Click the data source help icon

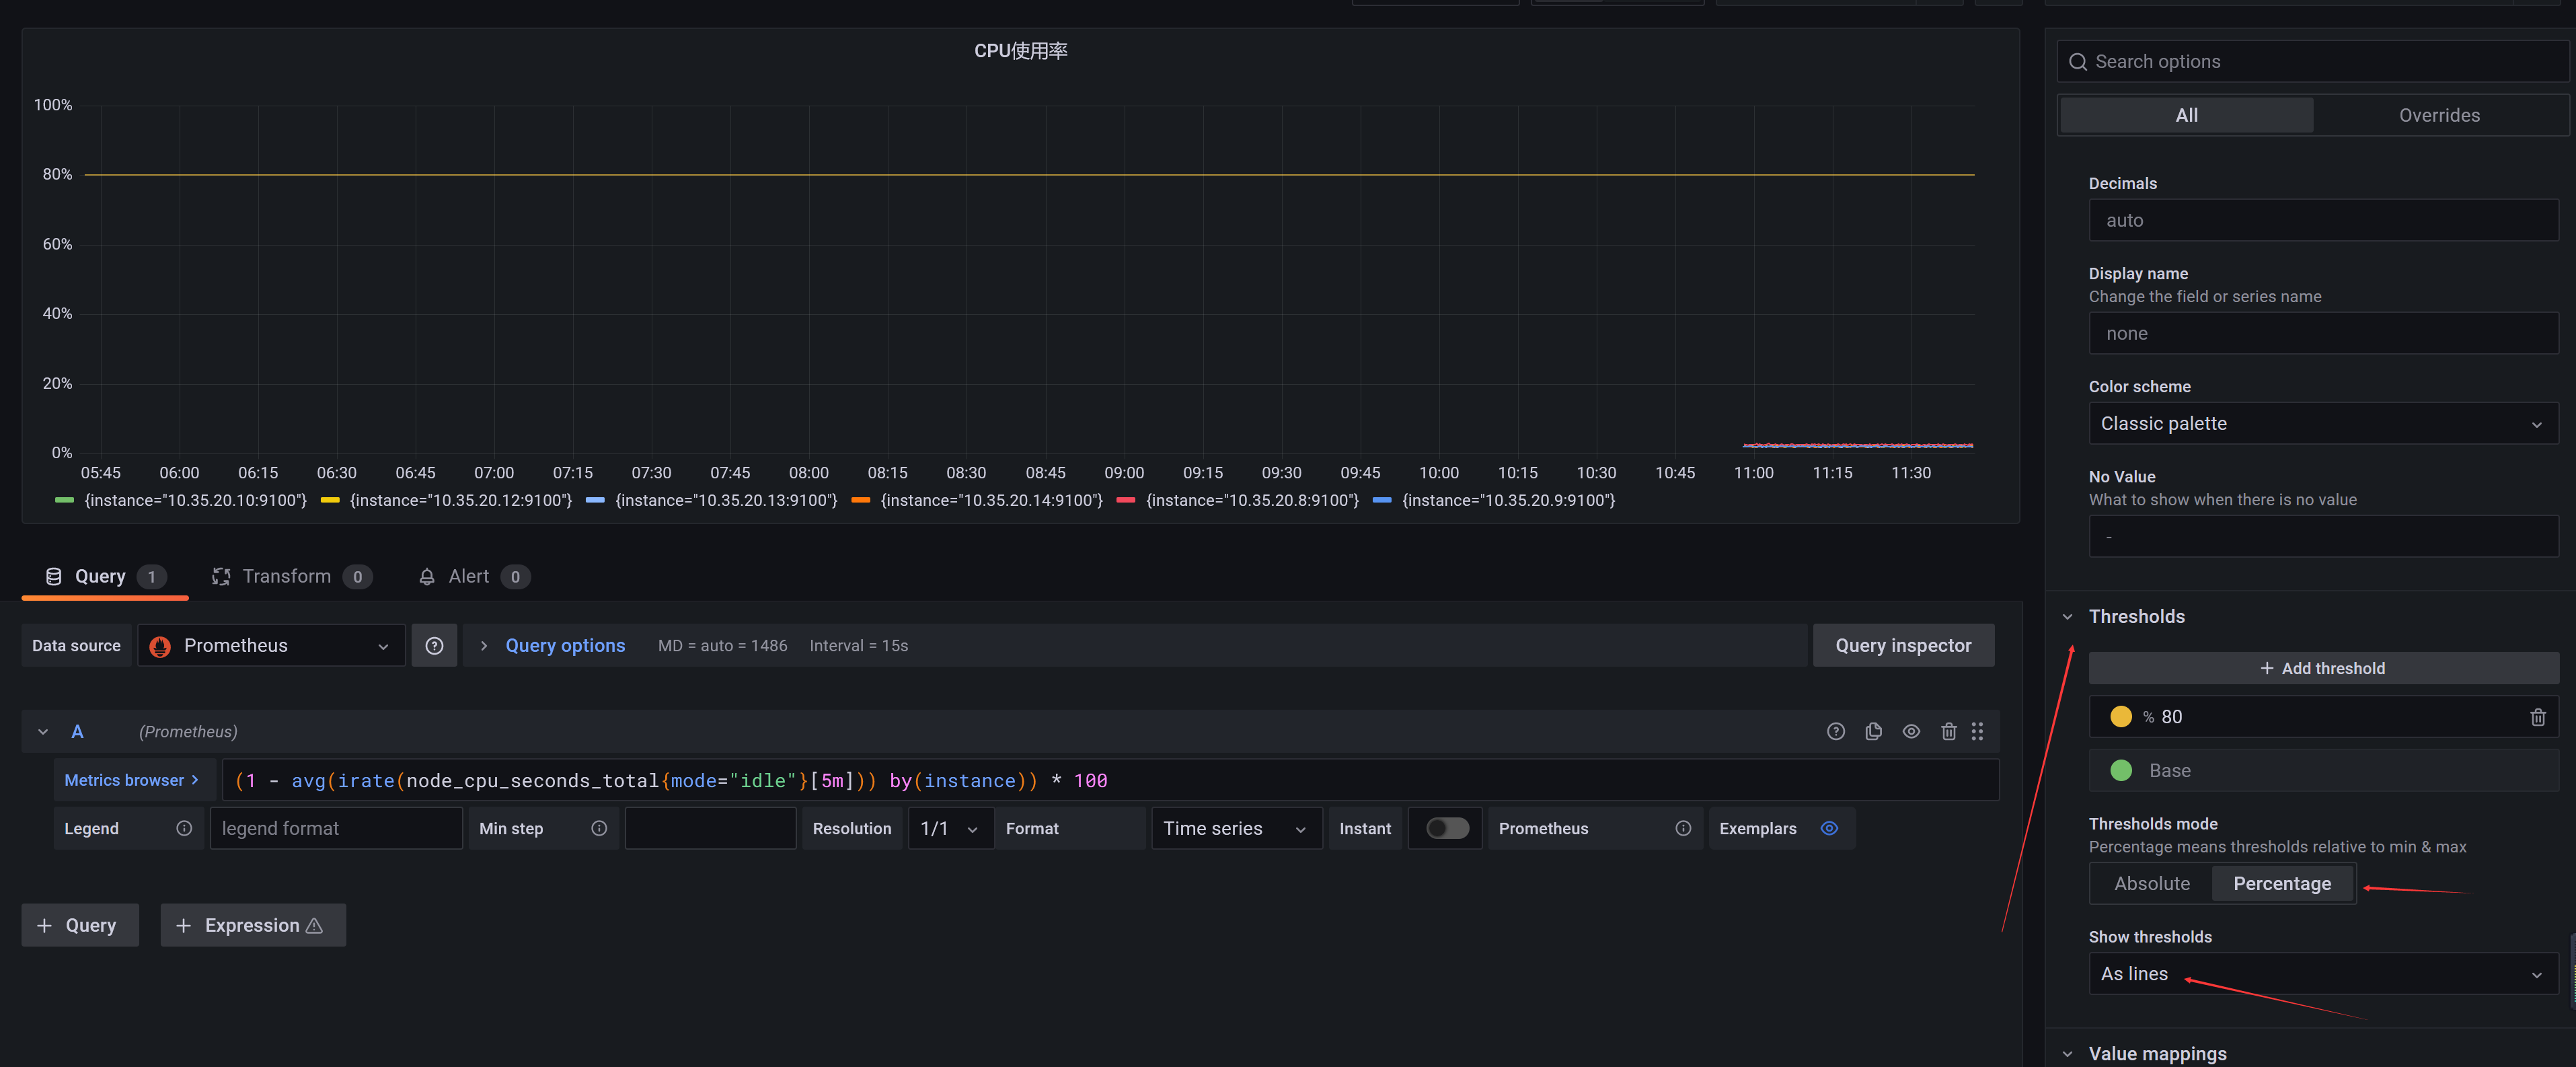click(434, 645)
